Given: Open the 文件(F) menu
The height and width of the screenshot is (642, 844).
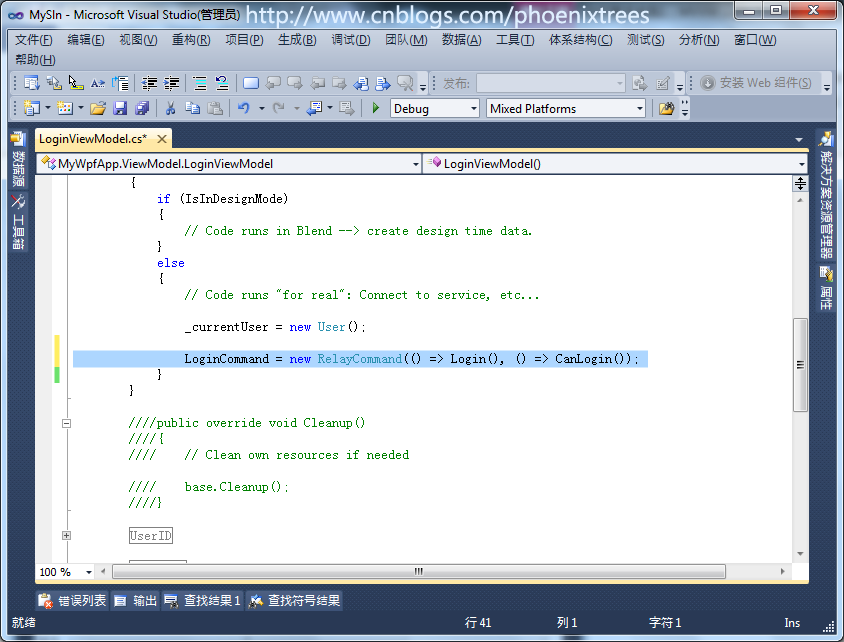Looking at the screenshot, I should point(33,40).
